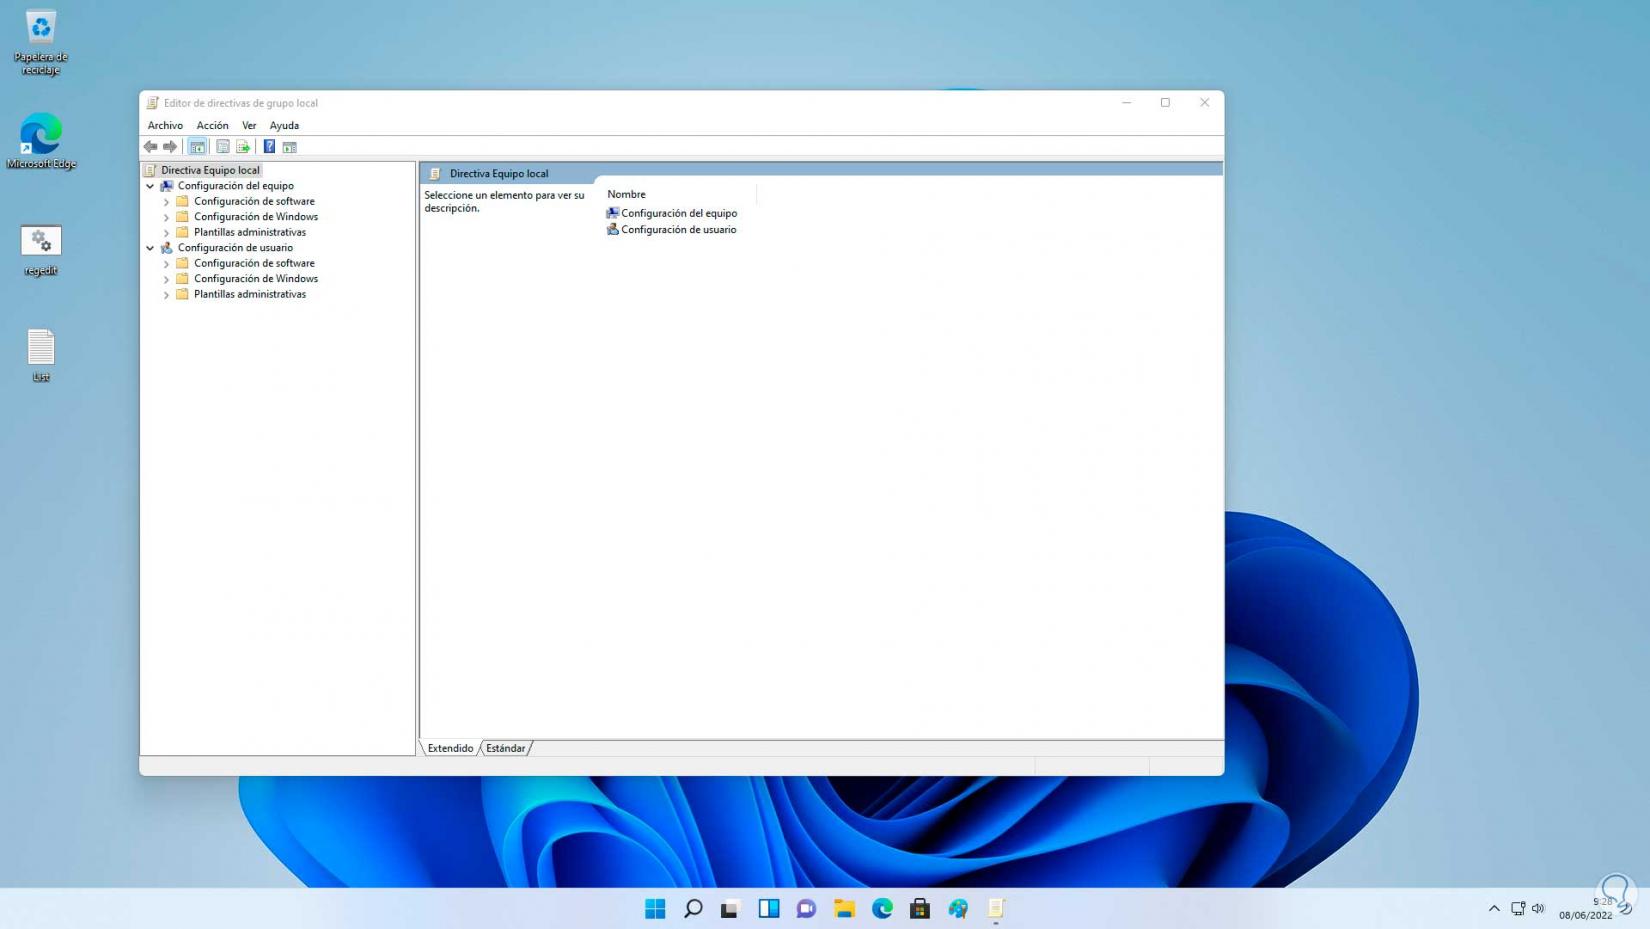
Task: Click the Forward arrow in the toolbar
Action: [x=170, y=147]
